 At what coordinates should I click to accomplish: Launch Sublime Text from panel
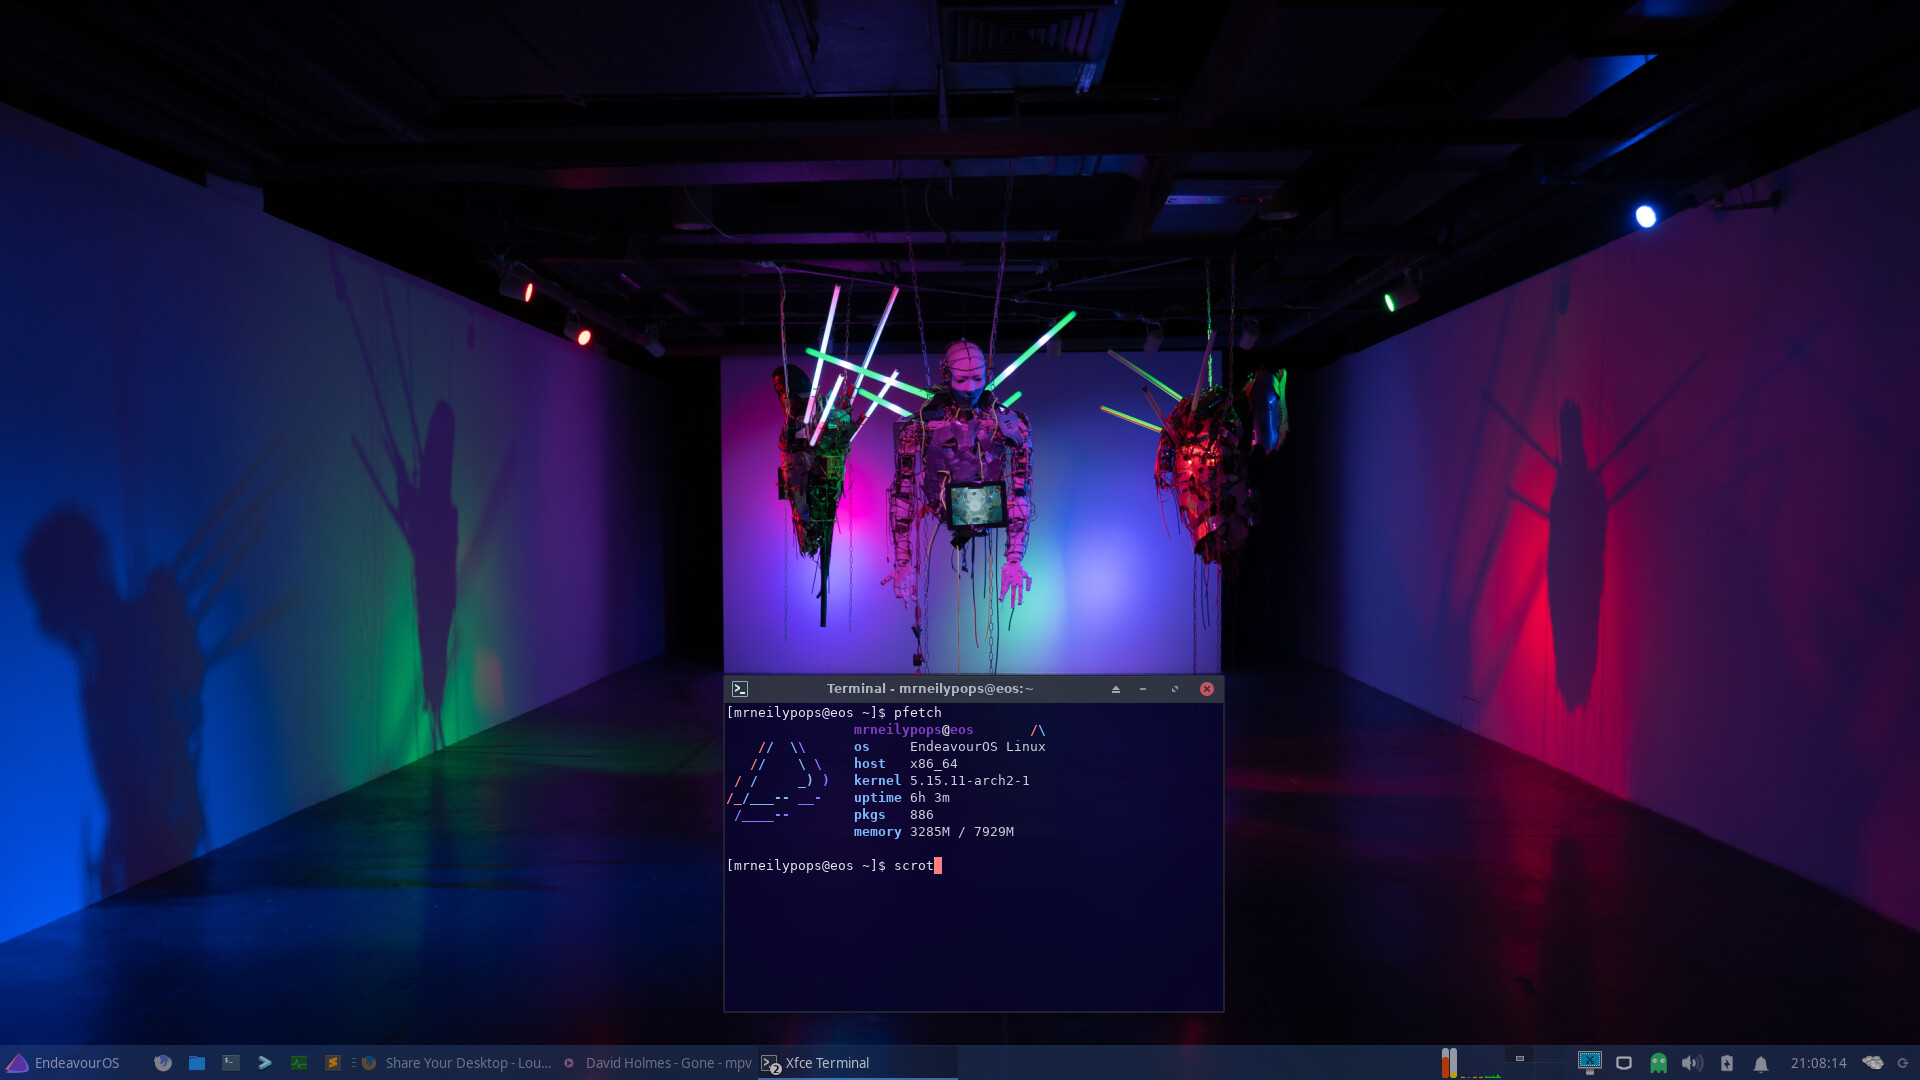coord(333,1063)
